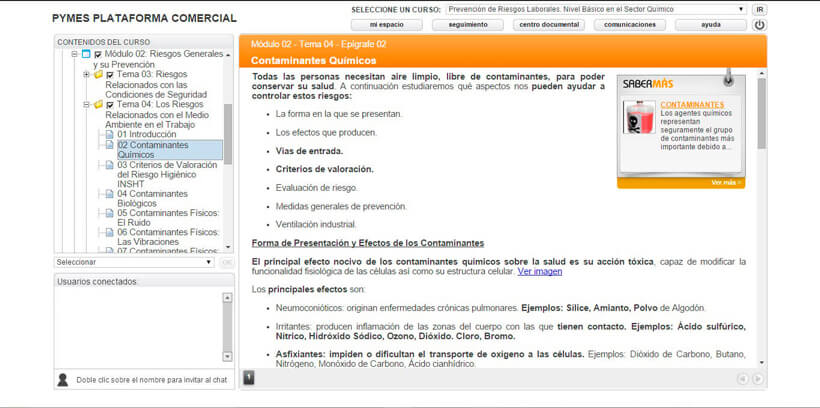Click Ver más in Saber Más card
Screen dimensions: 820x408
coord(726,183)
